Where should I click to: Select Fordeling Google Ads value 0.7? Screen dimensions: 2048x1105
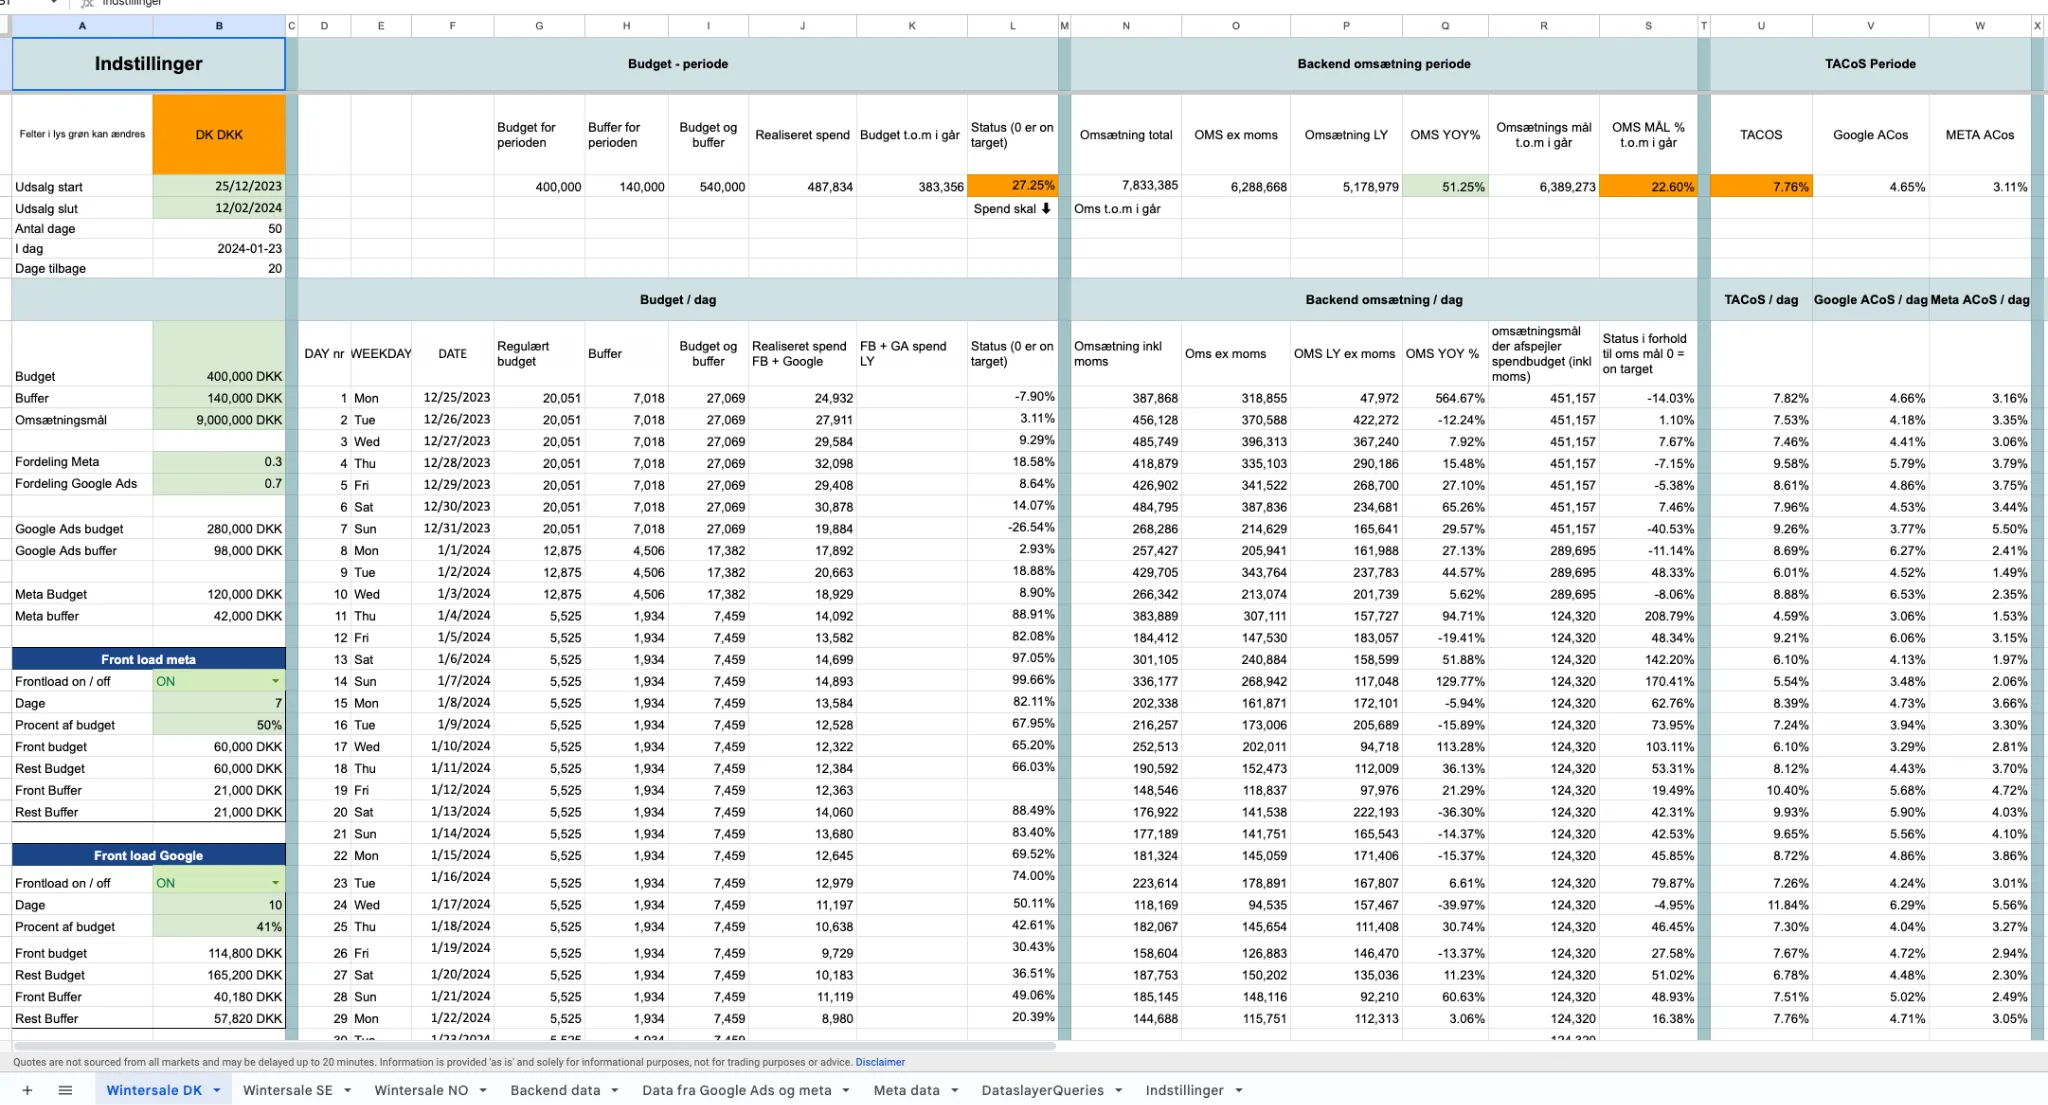click(219, 484)
